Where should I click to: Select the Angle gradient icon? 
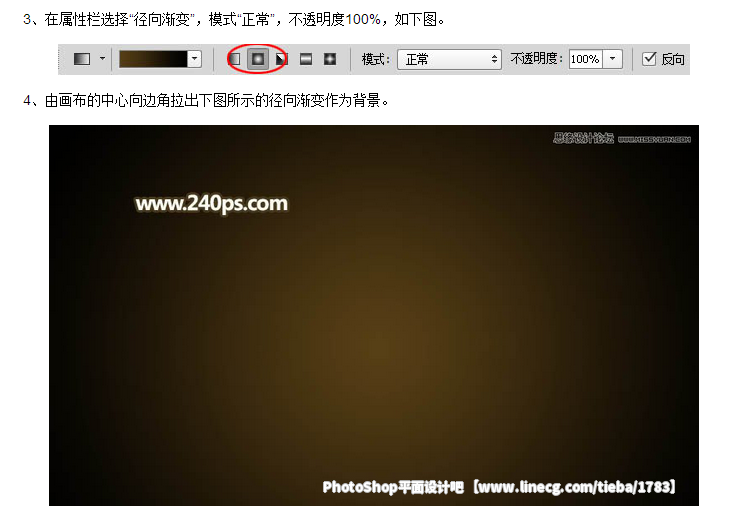click(282, 59)
